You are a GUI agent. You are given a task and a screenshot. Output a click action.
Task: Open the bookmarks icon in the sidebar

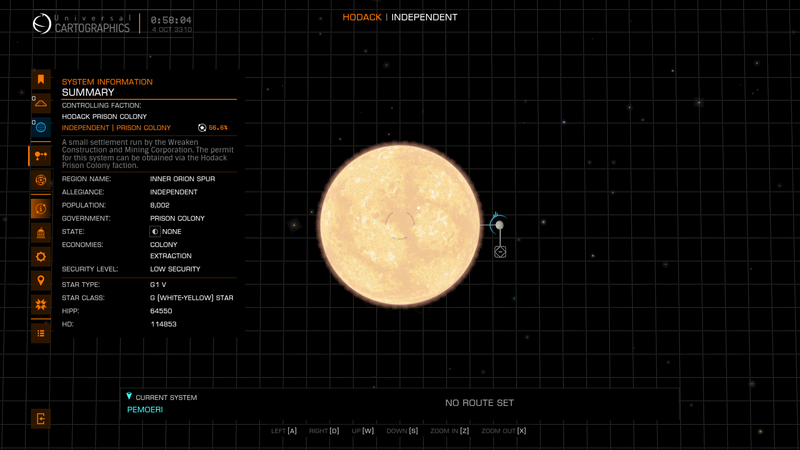(41, 79)
